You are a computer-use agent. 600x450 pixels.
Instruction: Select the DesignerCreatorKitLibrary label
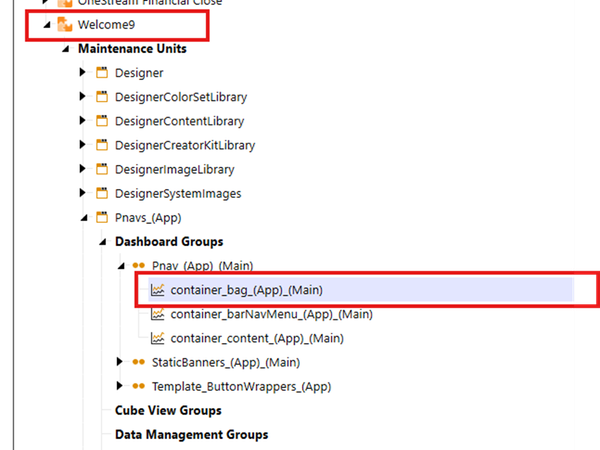coord(185,145)
